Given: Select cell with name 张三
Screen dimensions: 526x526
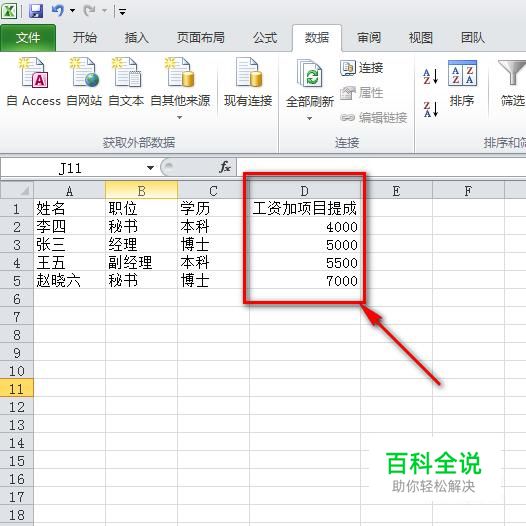Looking at the screenshot, I should (69, 245).
